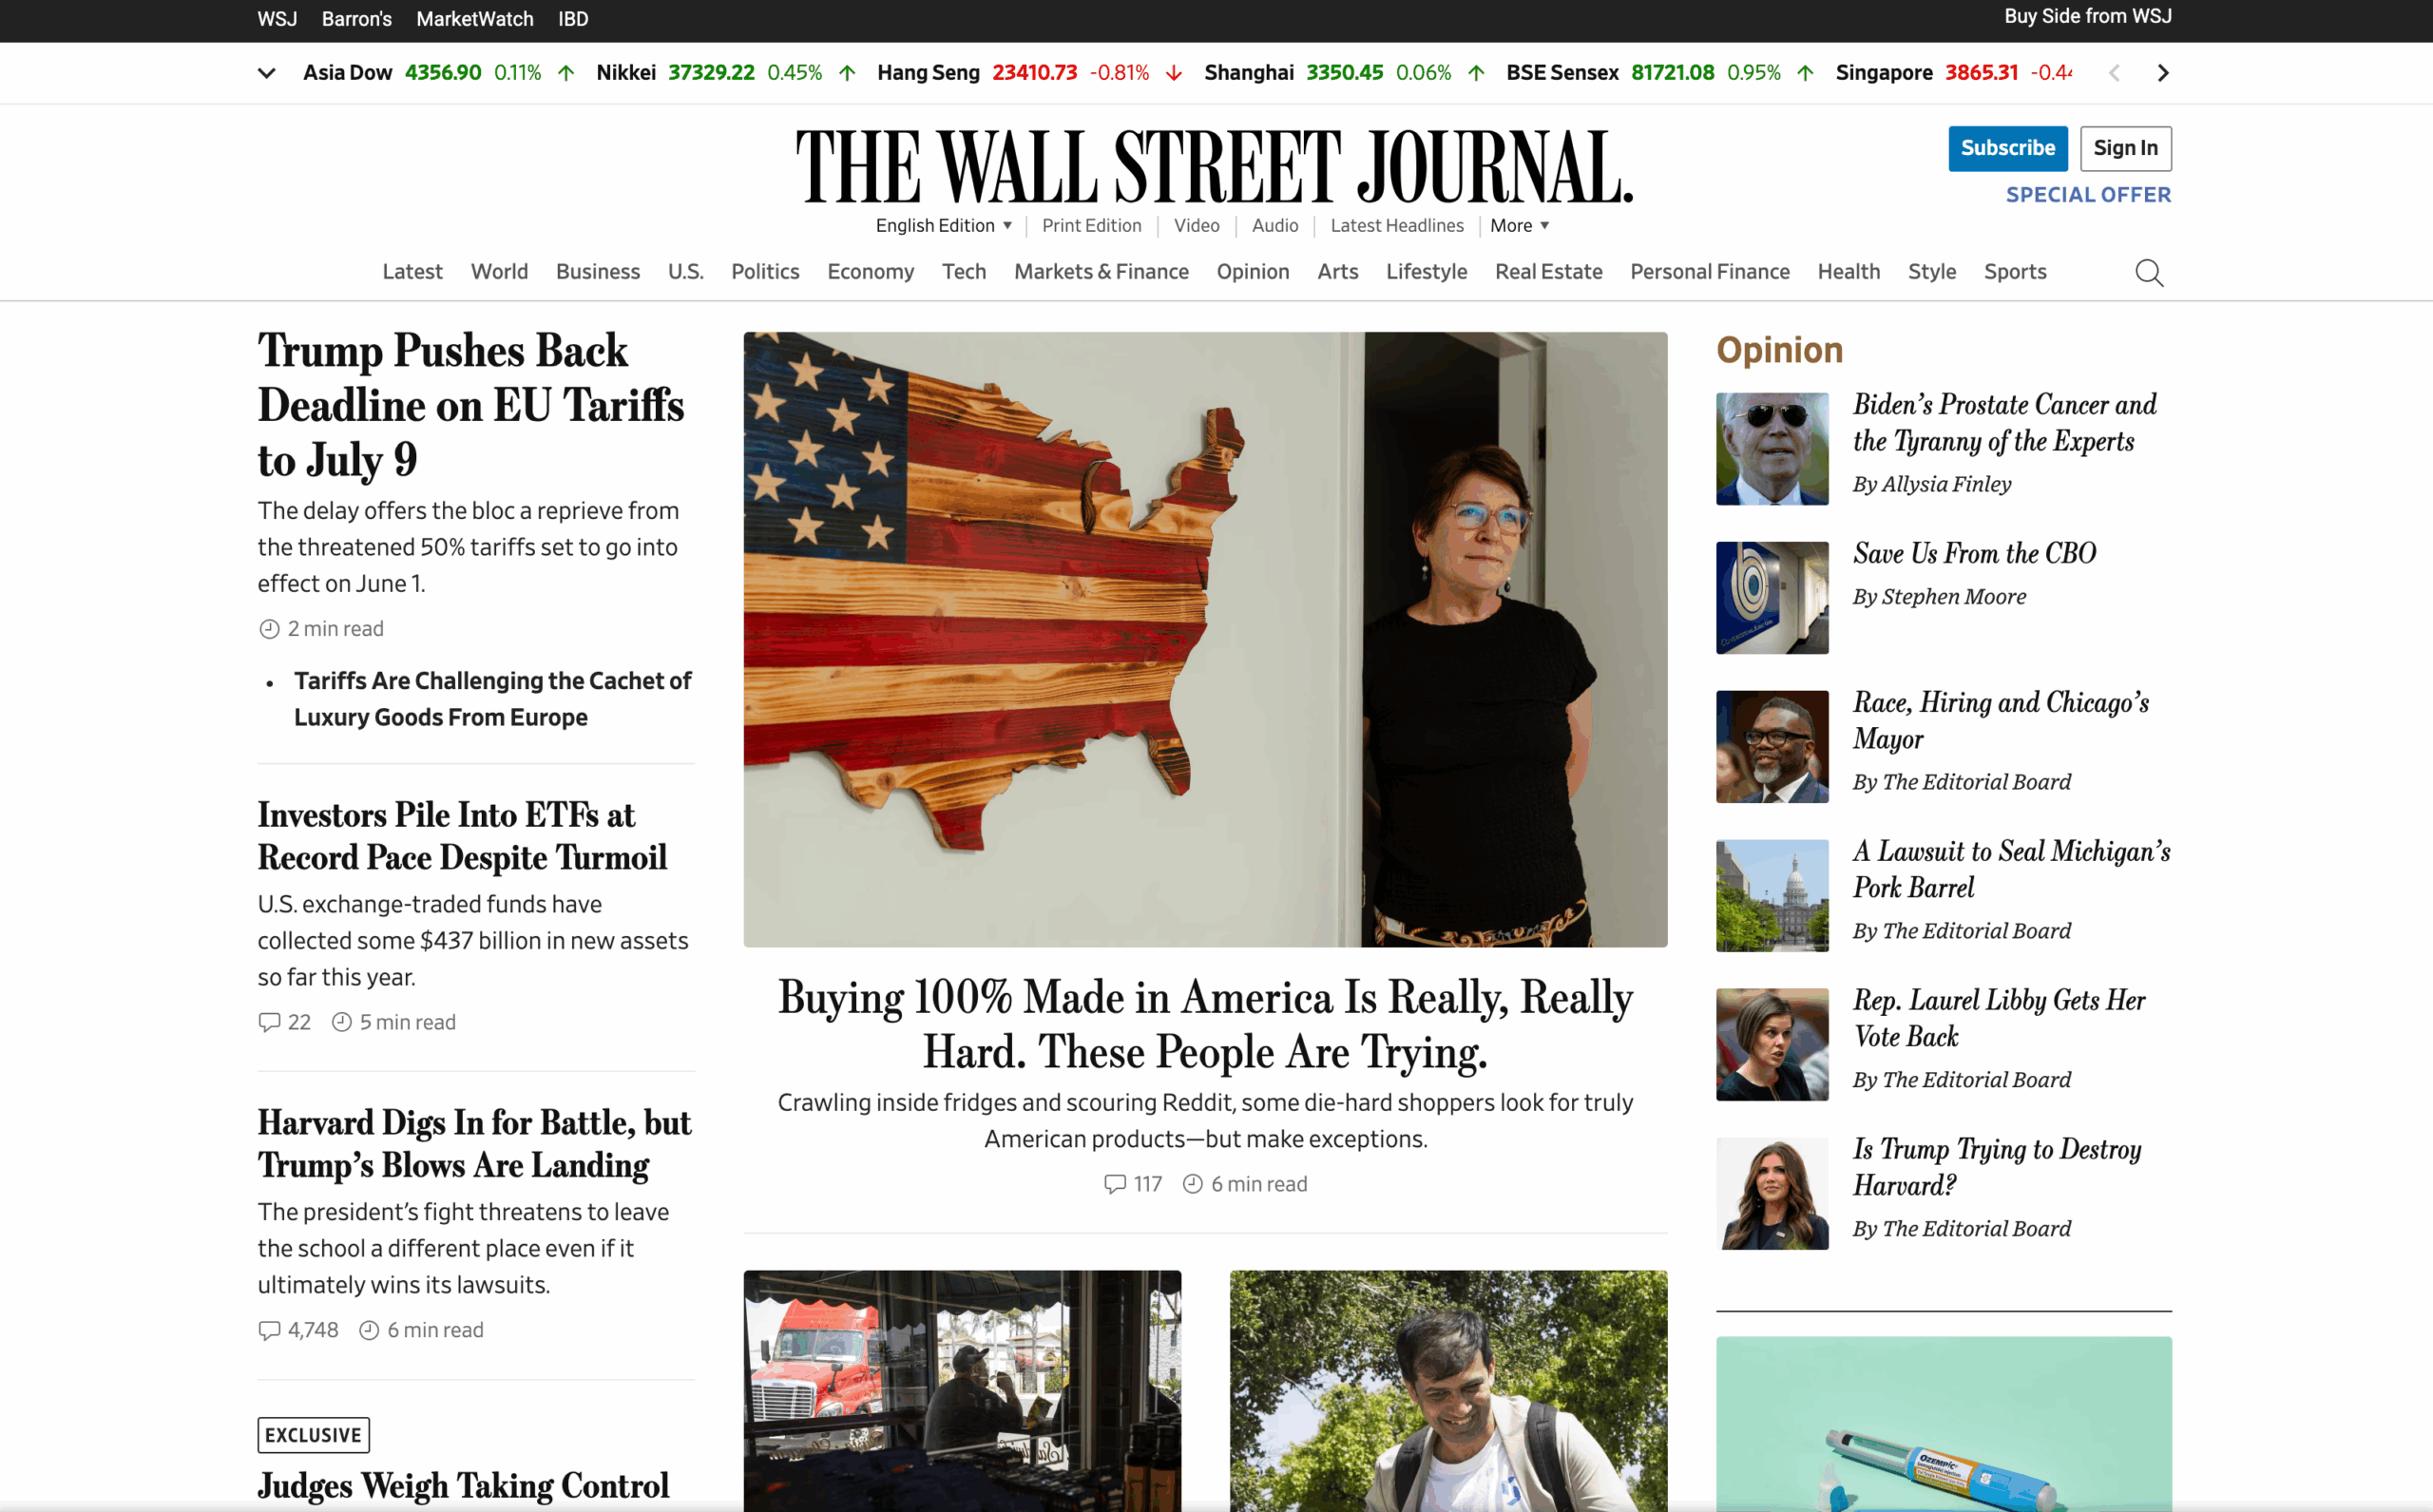Open the English Edition dropdown
The image size is (2433, 1512).
coord(944,225)
